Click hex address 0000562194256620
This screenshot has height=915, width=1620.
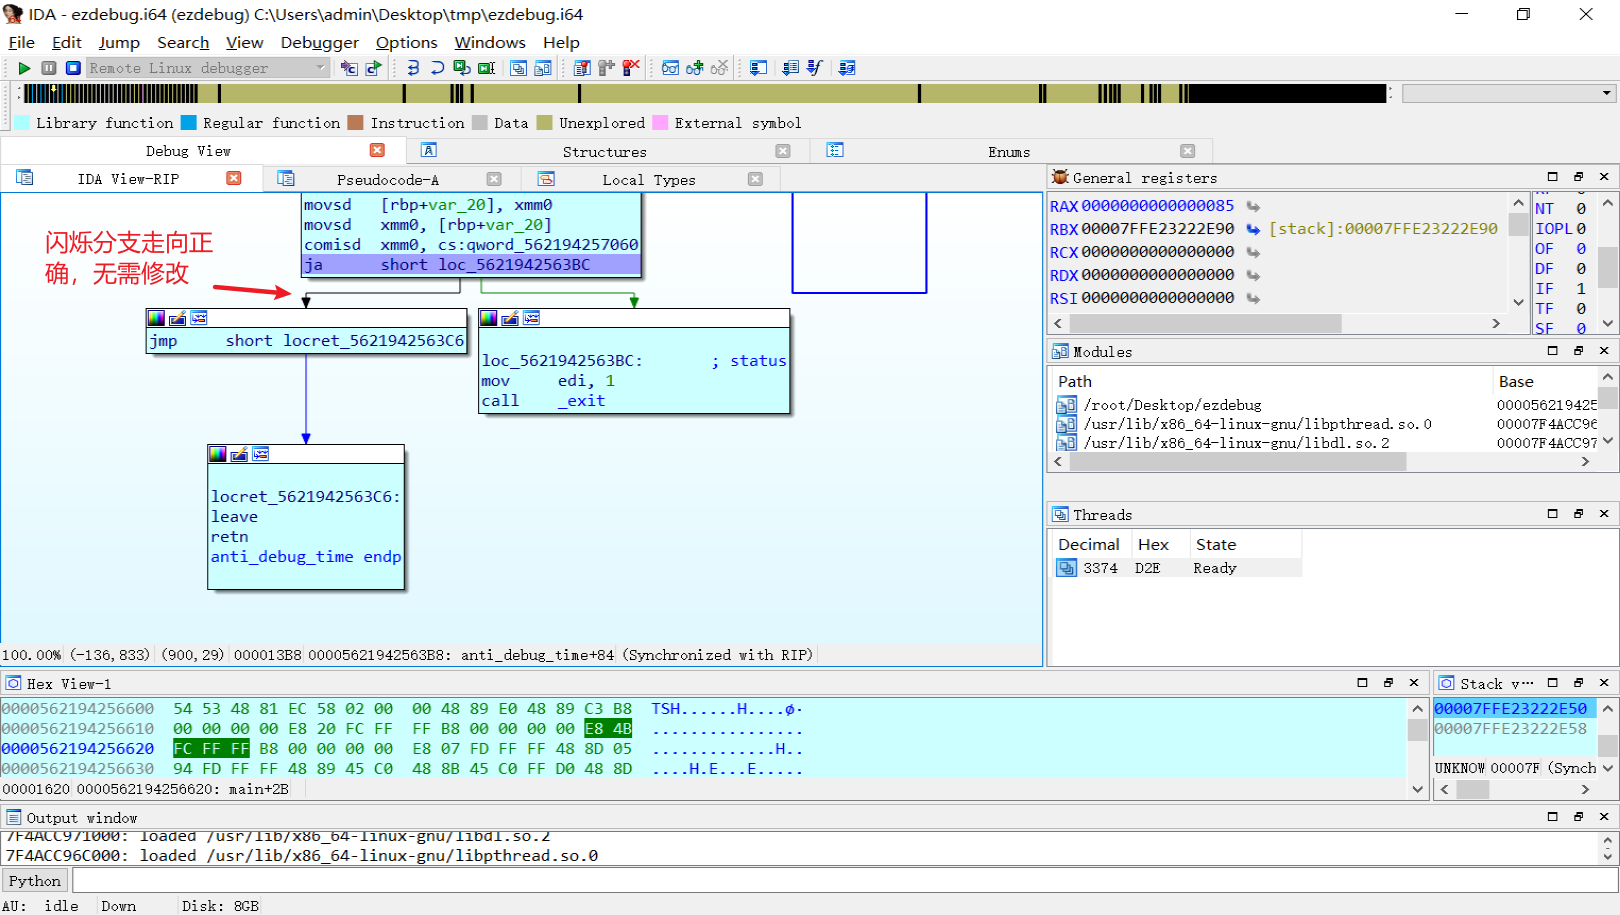click(x=78, y=748)
